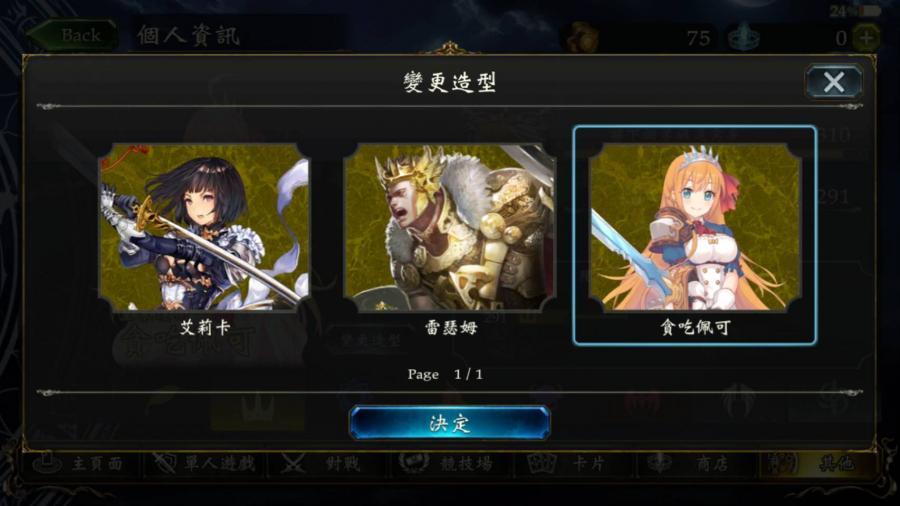Select the 雷瑟姆 character portrait
This screenshot has height=506, width=900.
click(x=450, y=227)
